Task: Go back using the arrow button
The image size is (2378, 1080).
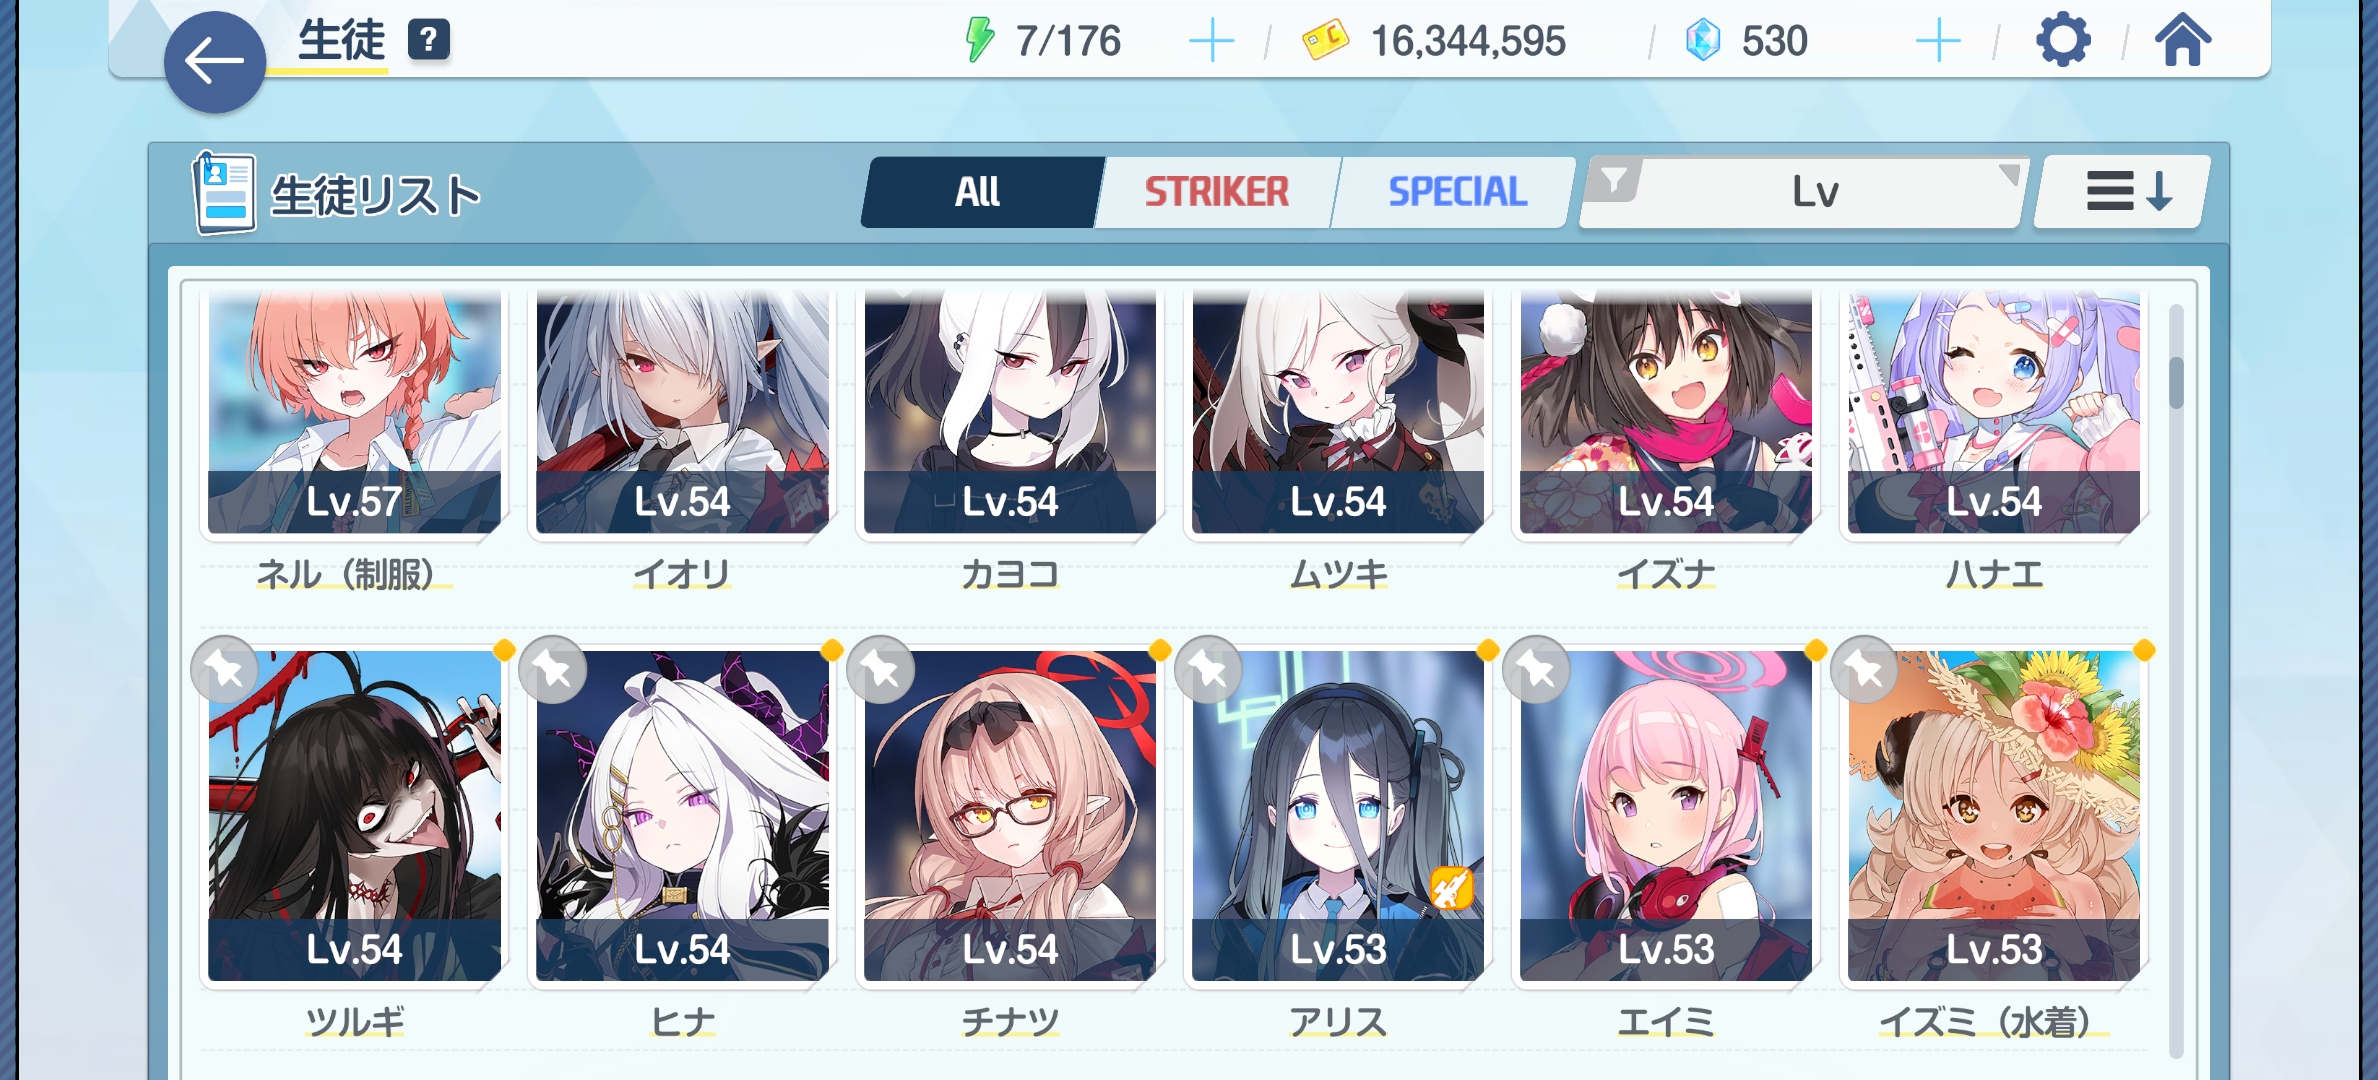Action: [x=215, y=62]
